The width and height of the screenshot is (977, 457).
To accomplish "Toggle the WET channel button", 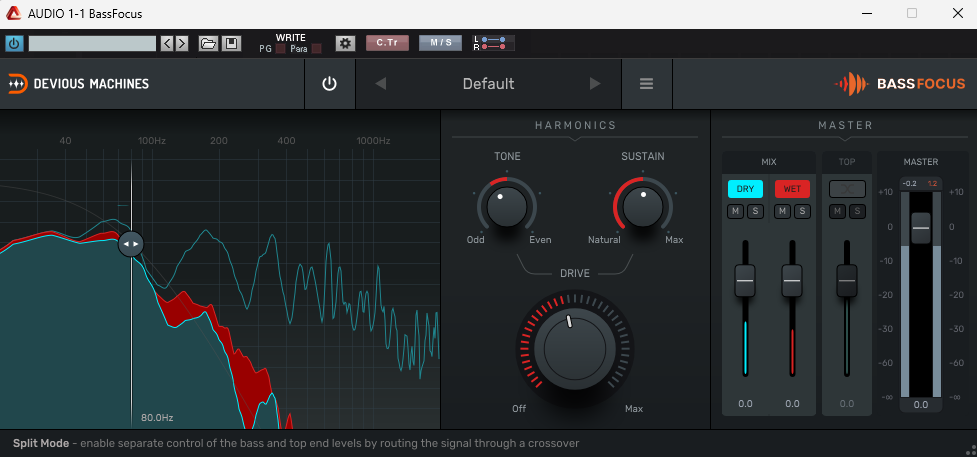I will coord(792,189).
